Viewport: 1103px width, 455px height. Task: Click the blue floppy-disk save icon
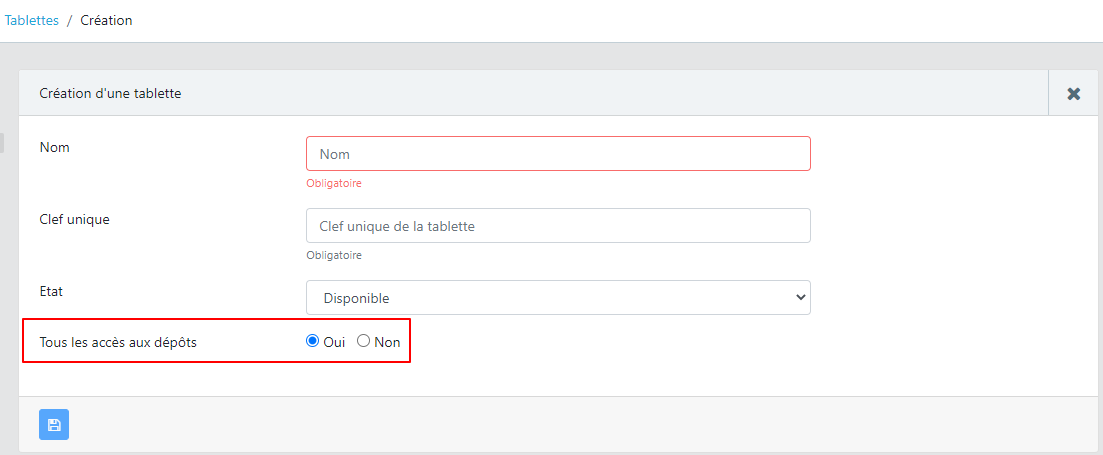point(54,425)
